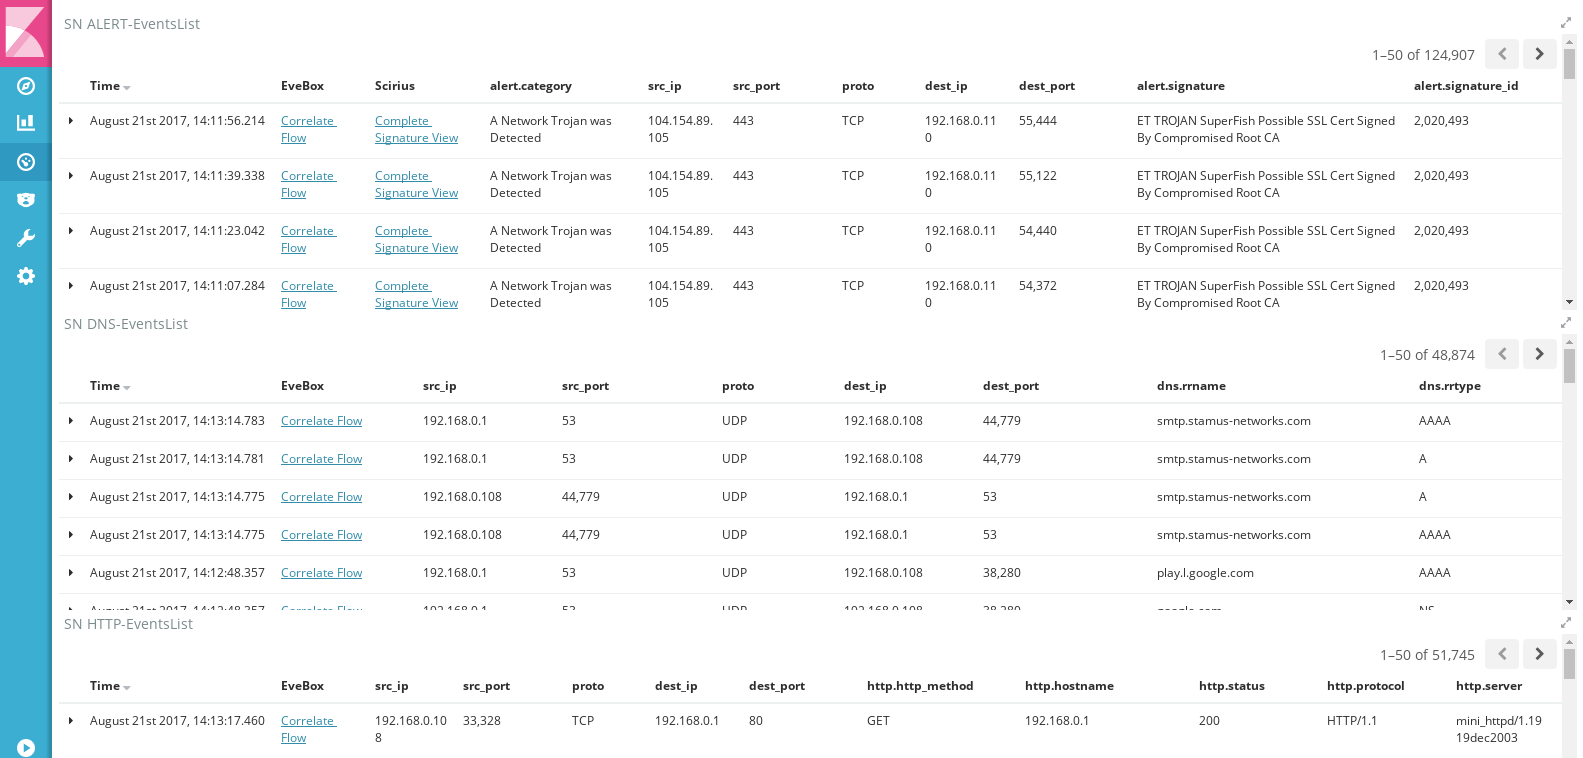
Task: Click SN ALERT-EventsList panel title
Action: pyautogui.click(x=132, y=24)
